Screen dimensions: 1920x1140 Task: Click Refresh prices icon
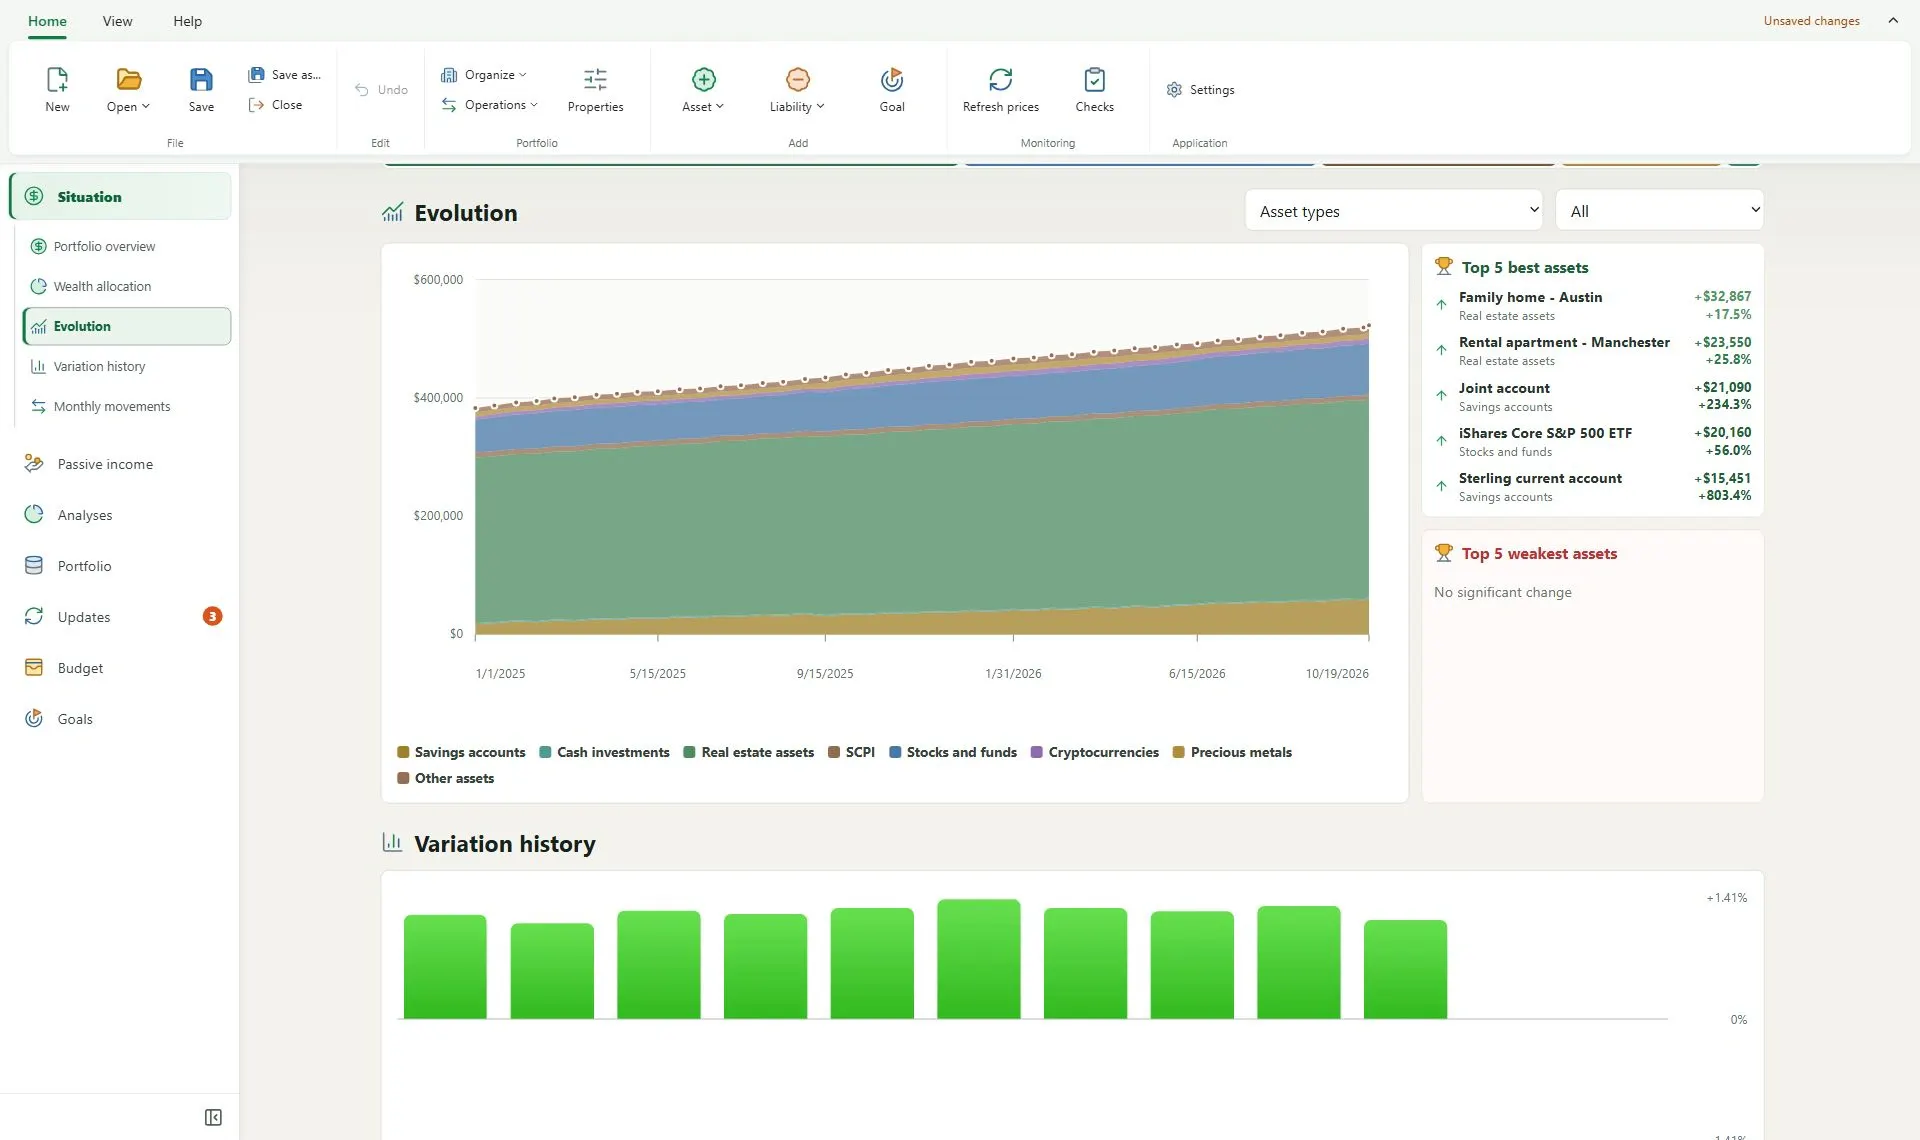pyautogui.click(x=1001, y=79)
